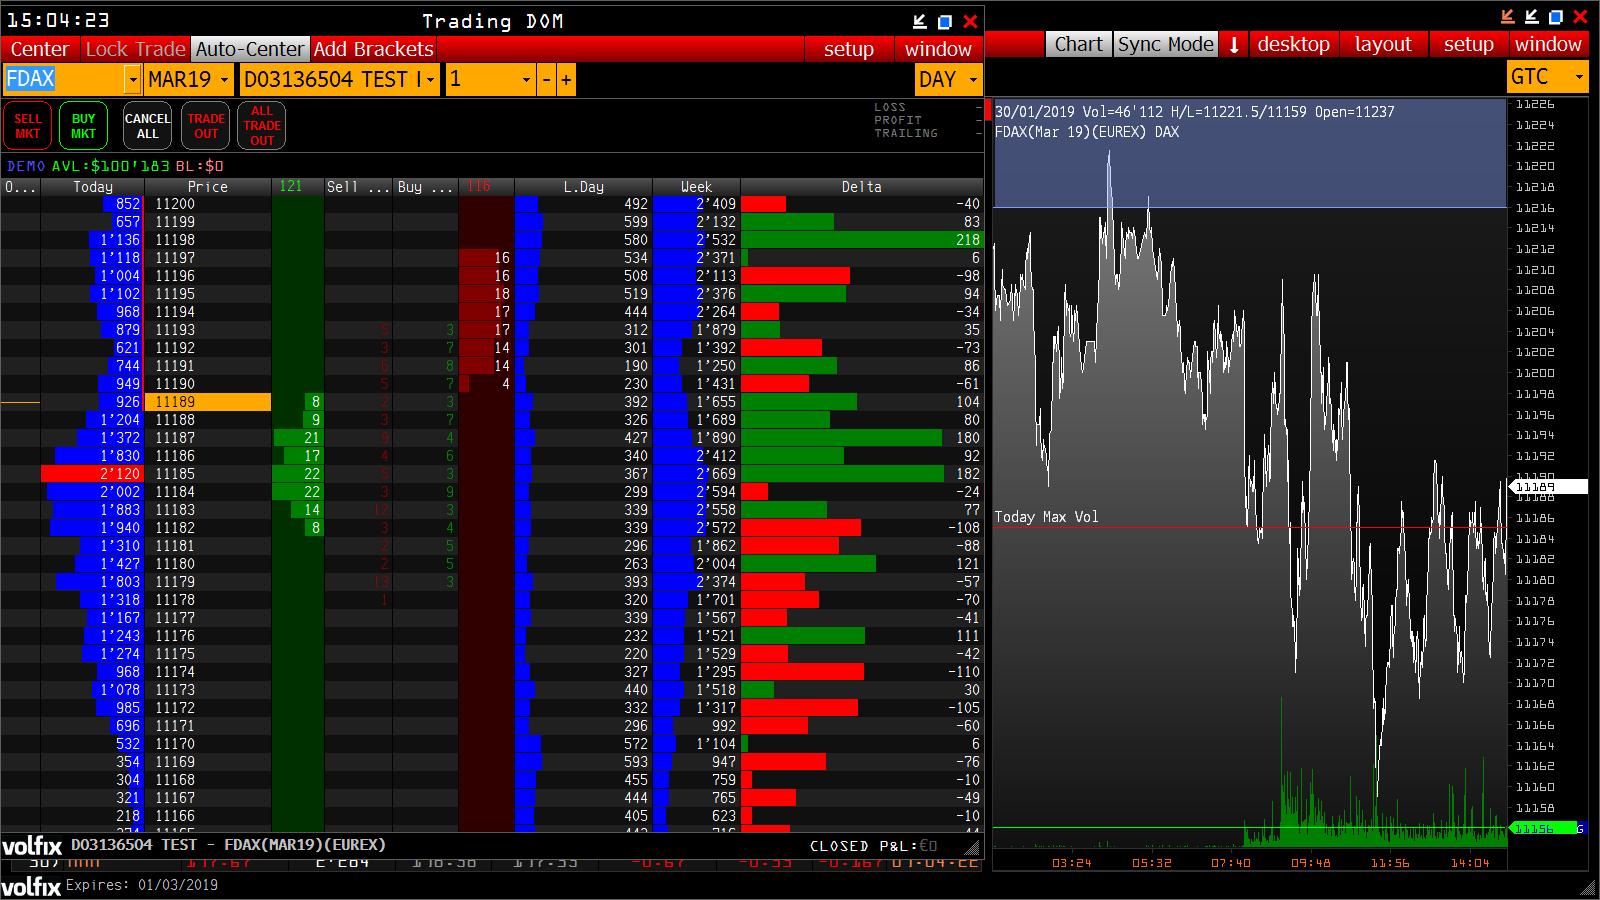Click the Trading DOM blue maximize icon
Image resolution: width=1600 pixels, height=900 pixels.
945,21
